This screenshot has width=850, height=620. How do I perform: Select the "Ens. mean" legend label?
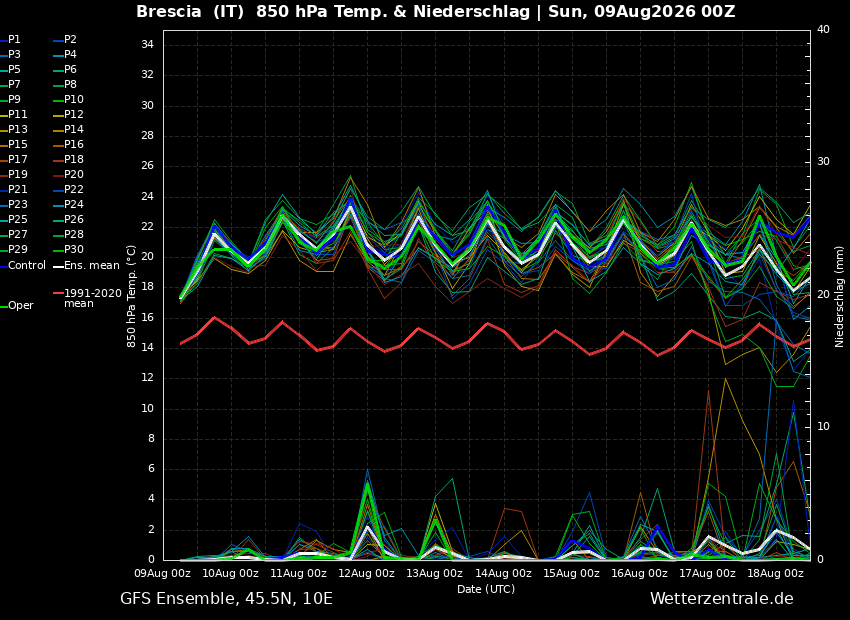pyautogui.click(x=92, y=266)
